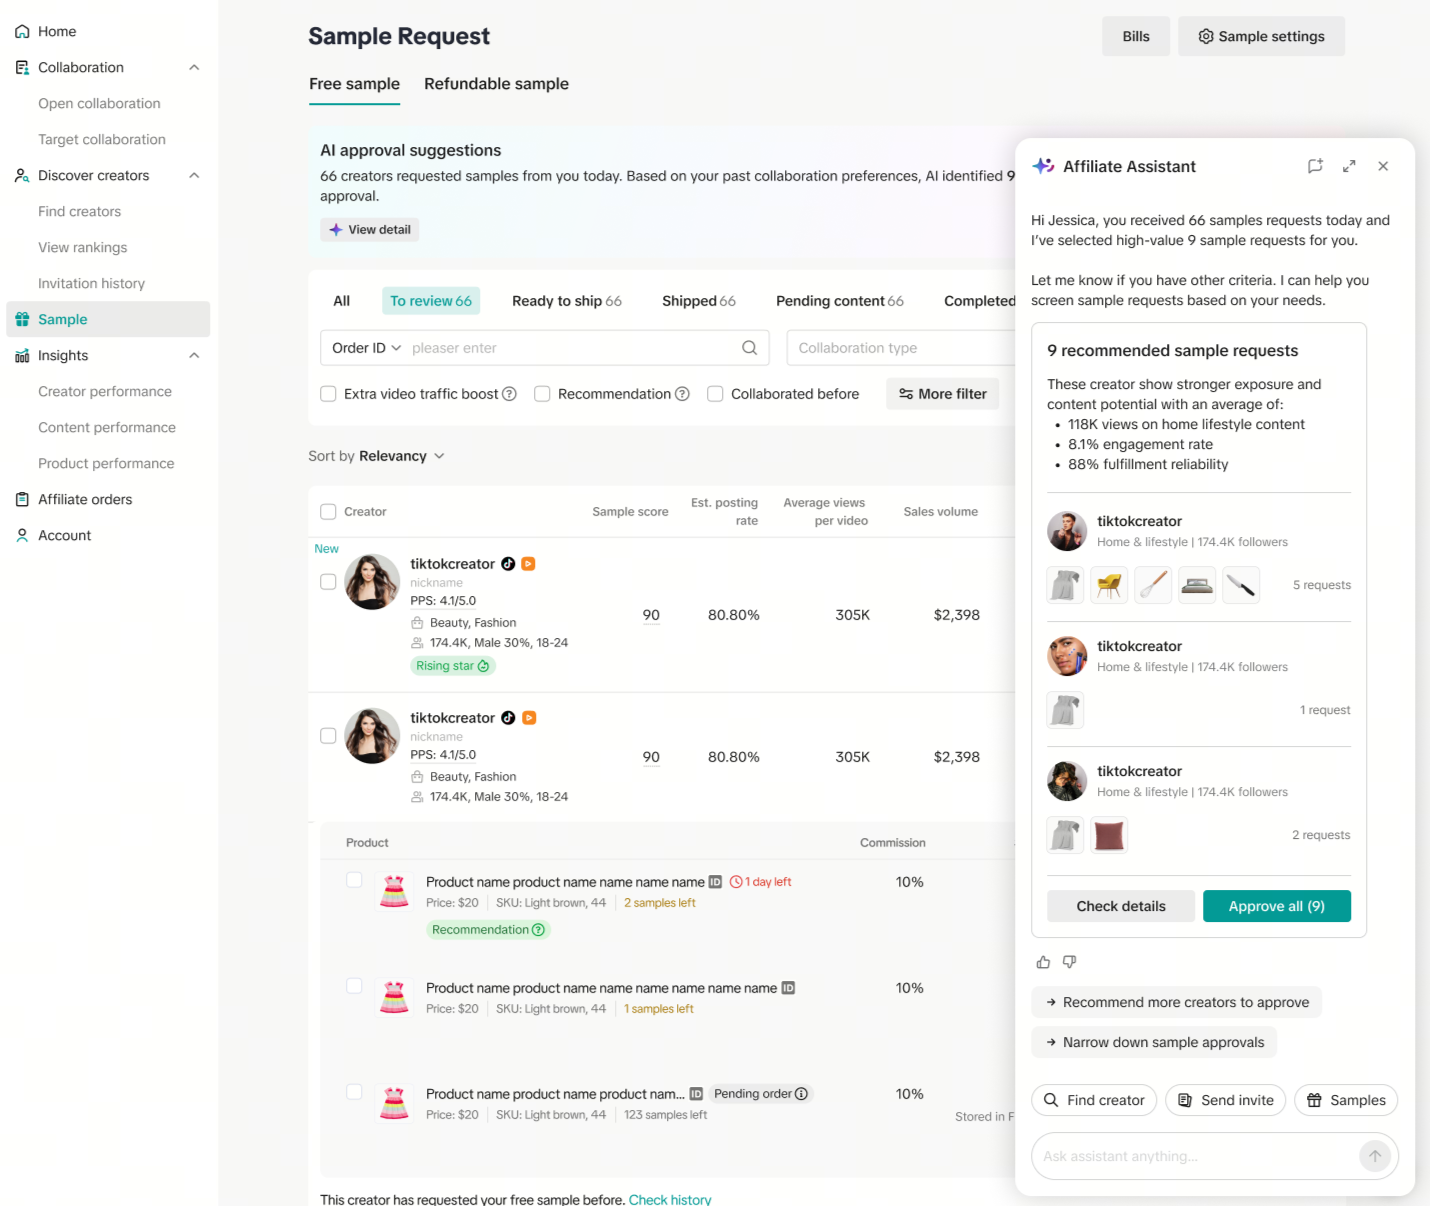This screenshot has width=1430, height=1206.
Task: Collapse the Discover creators sidebar section
Action: (194, 176)
